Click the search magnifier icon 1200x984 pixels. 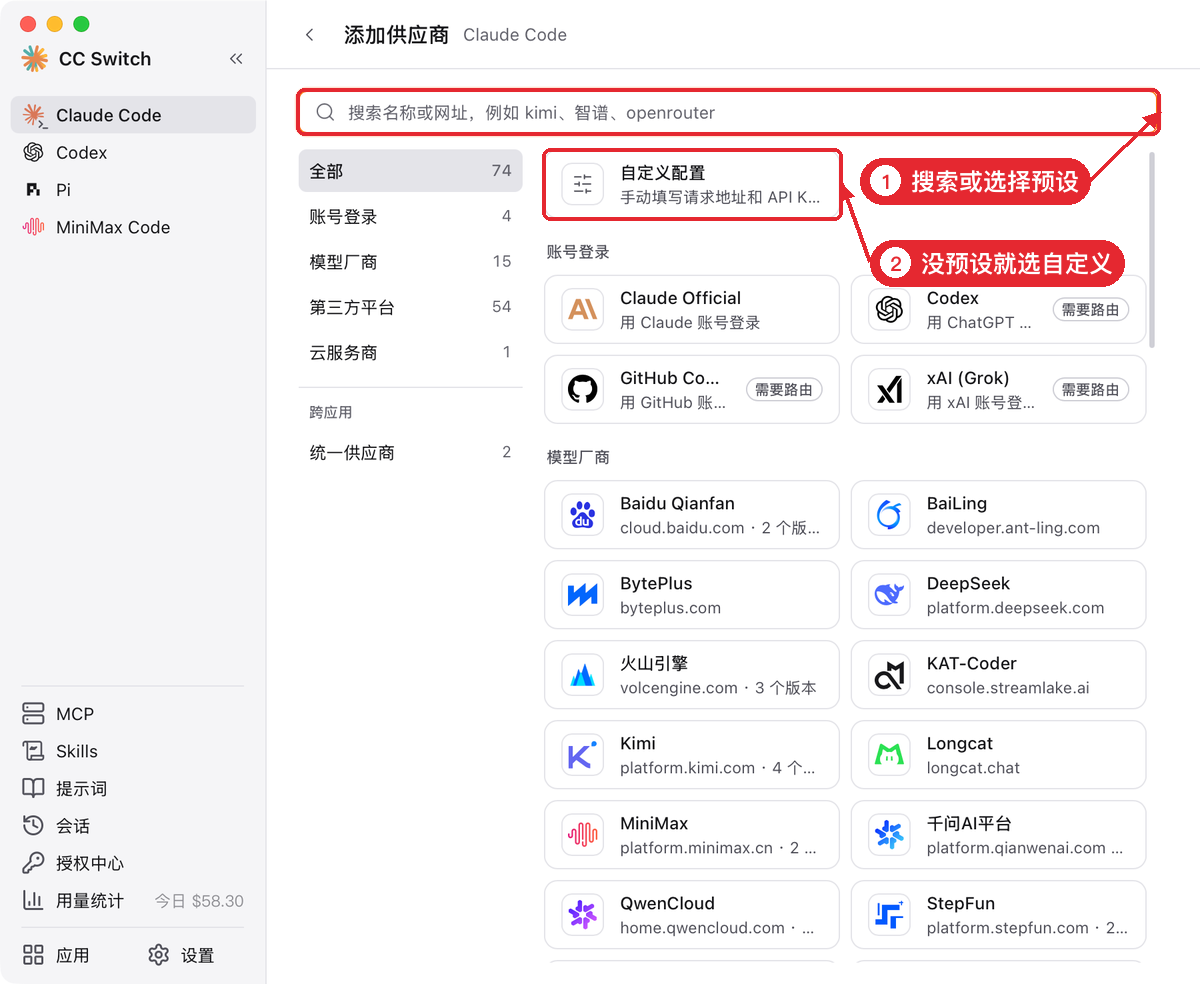point(325,112)
